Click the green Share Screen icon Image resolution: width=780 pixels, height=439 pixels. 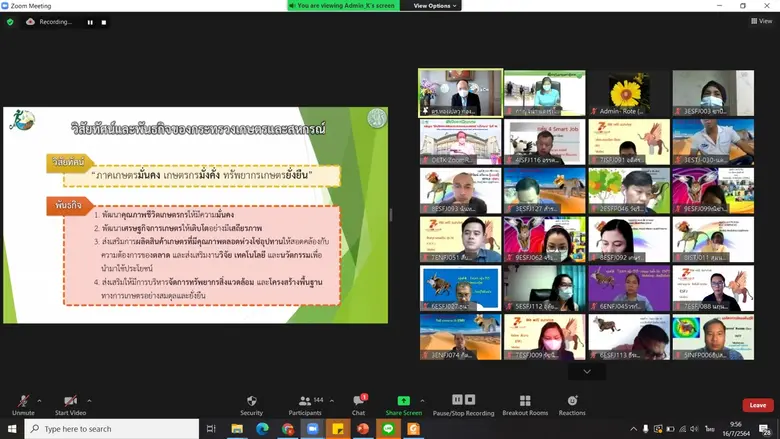click(403, 401)
